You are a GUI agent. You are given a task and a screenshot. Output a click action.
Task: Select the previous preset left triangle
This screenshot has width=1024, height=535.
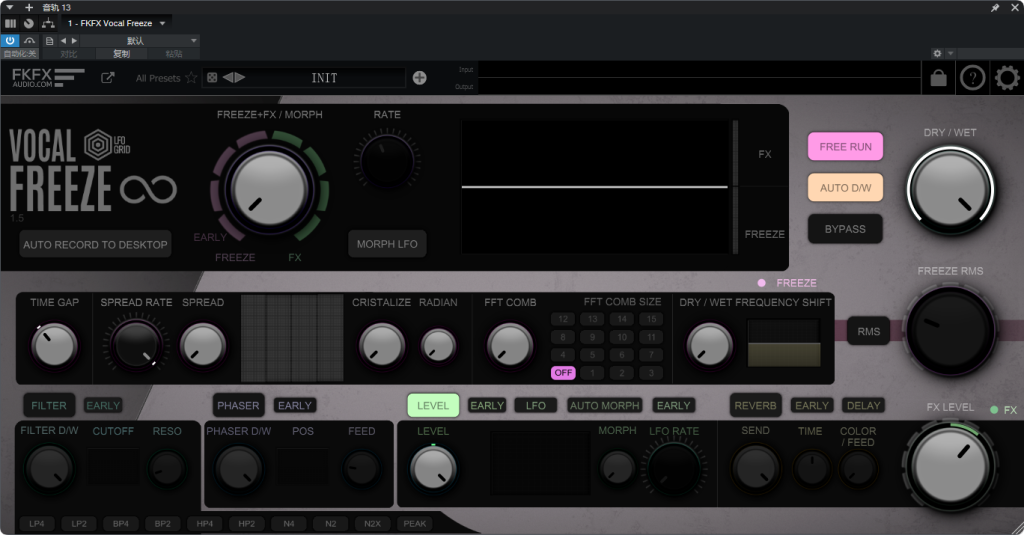coord(228,78)
